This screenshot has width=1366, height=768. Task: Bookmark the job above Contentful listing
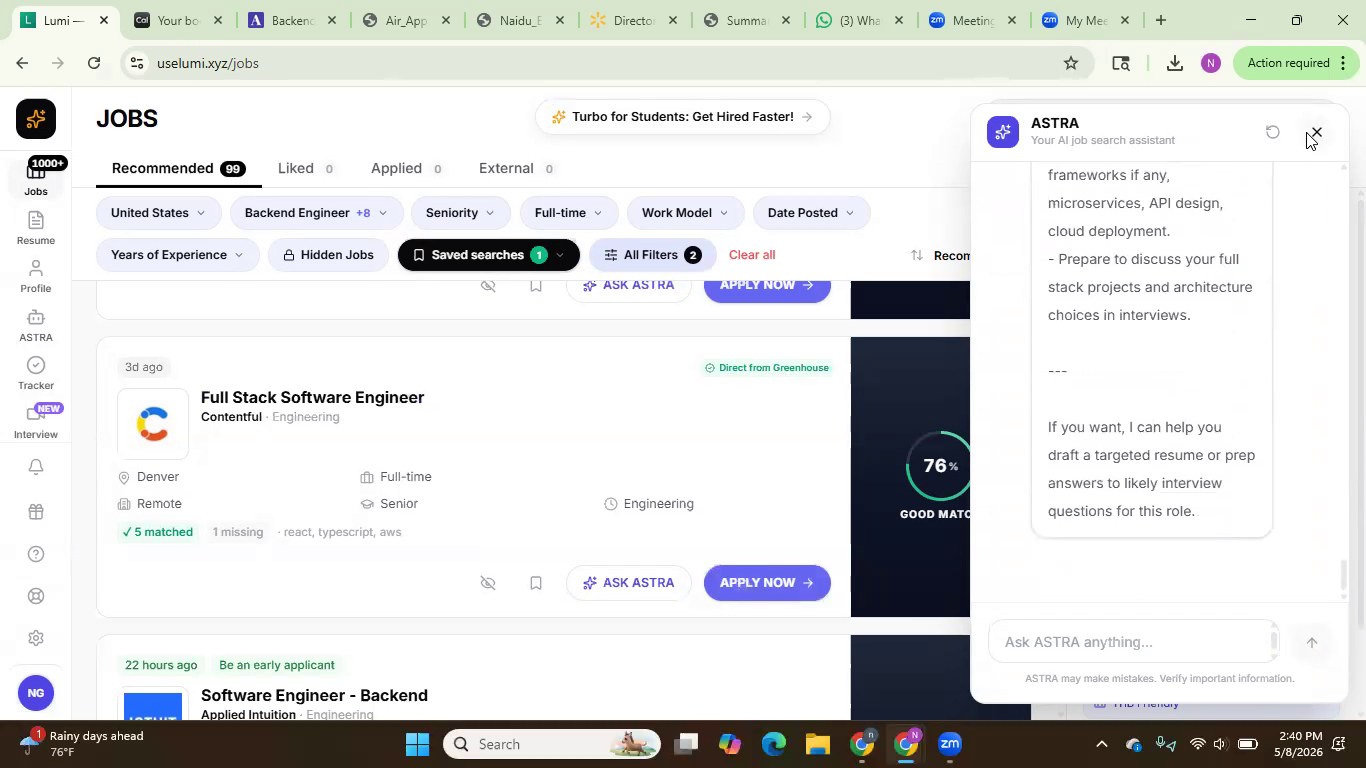click(x=536, y=286)
